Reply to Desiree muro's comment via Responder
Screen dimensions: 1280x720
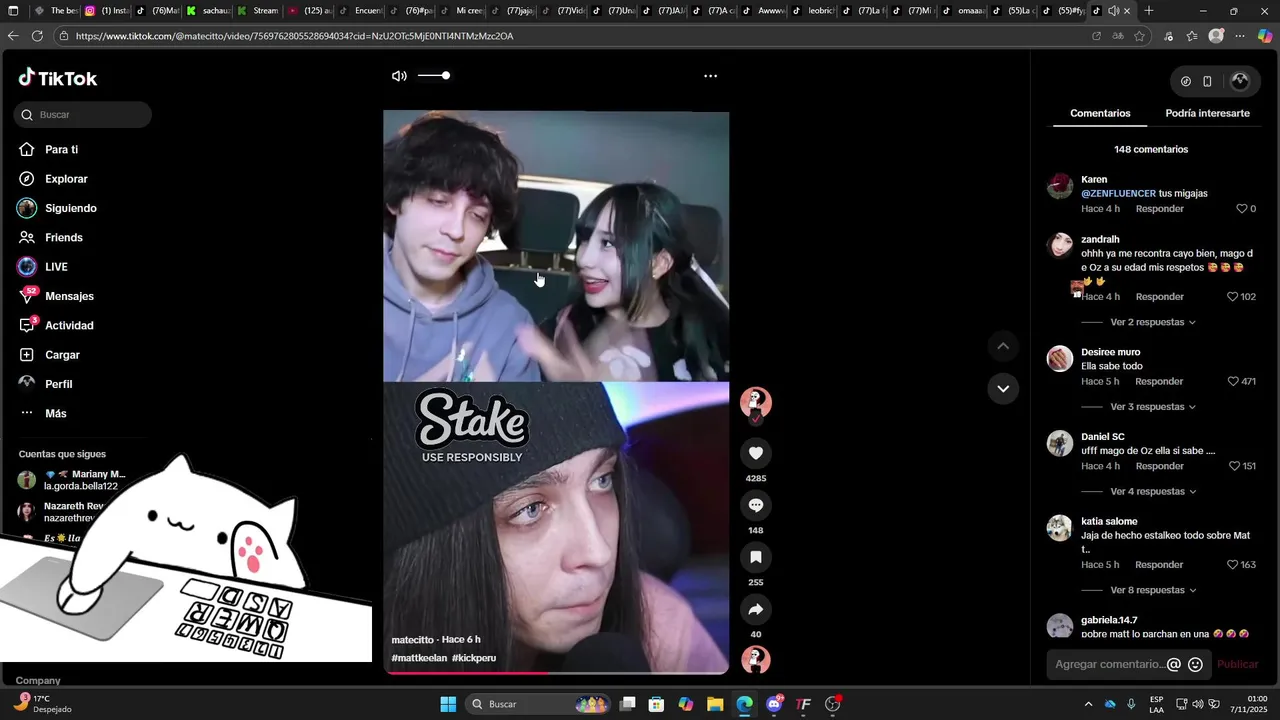[1159, 382]
